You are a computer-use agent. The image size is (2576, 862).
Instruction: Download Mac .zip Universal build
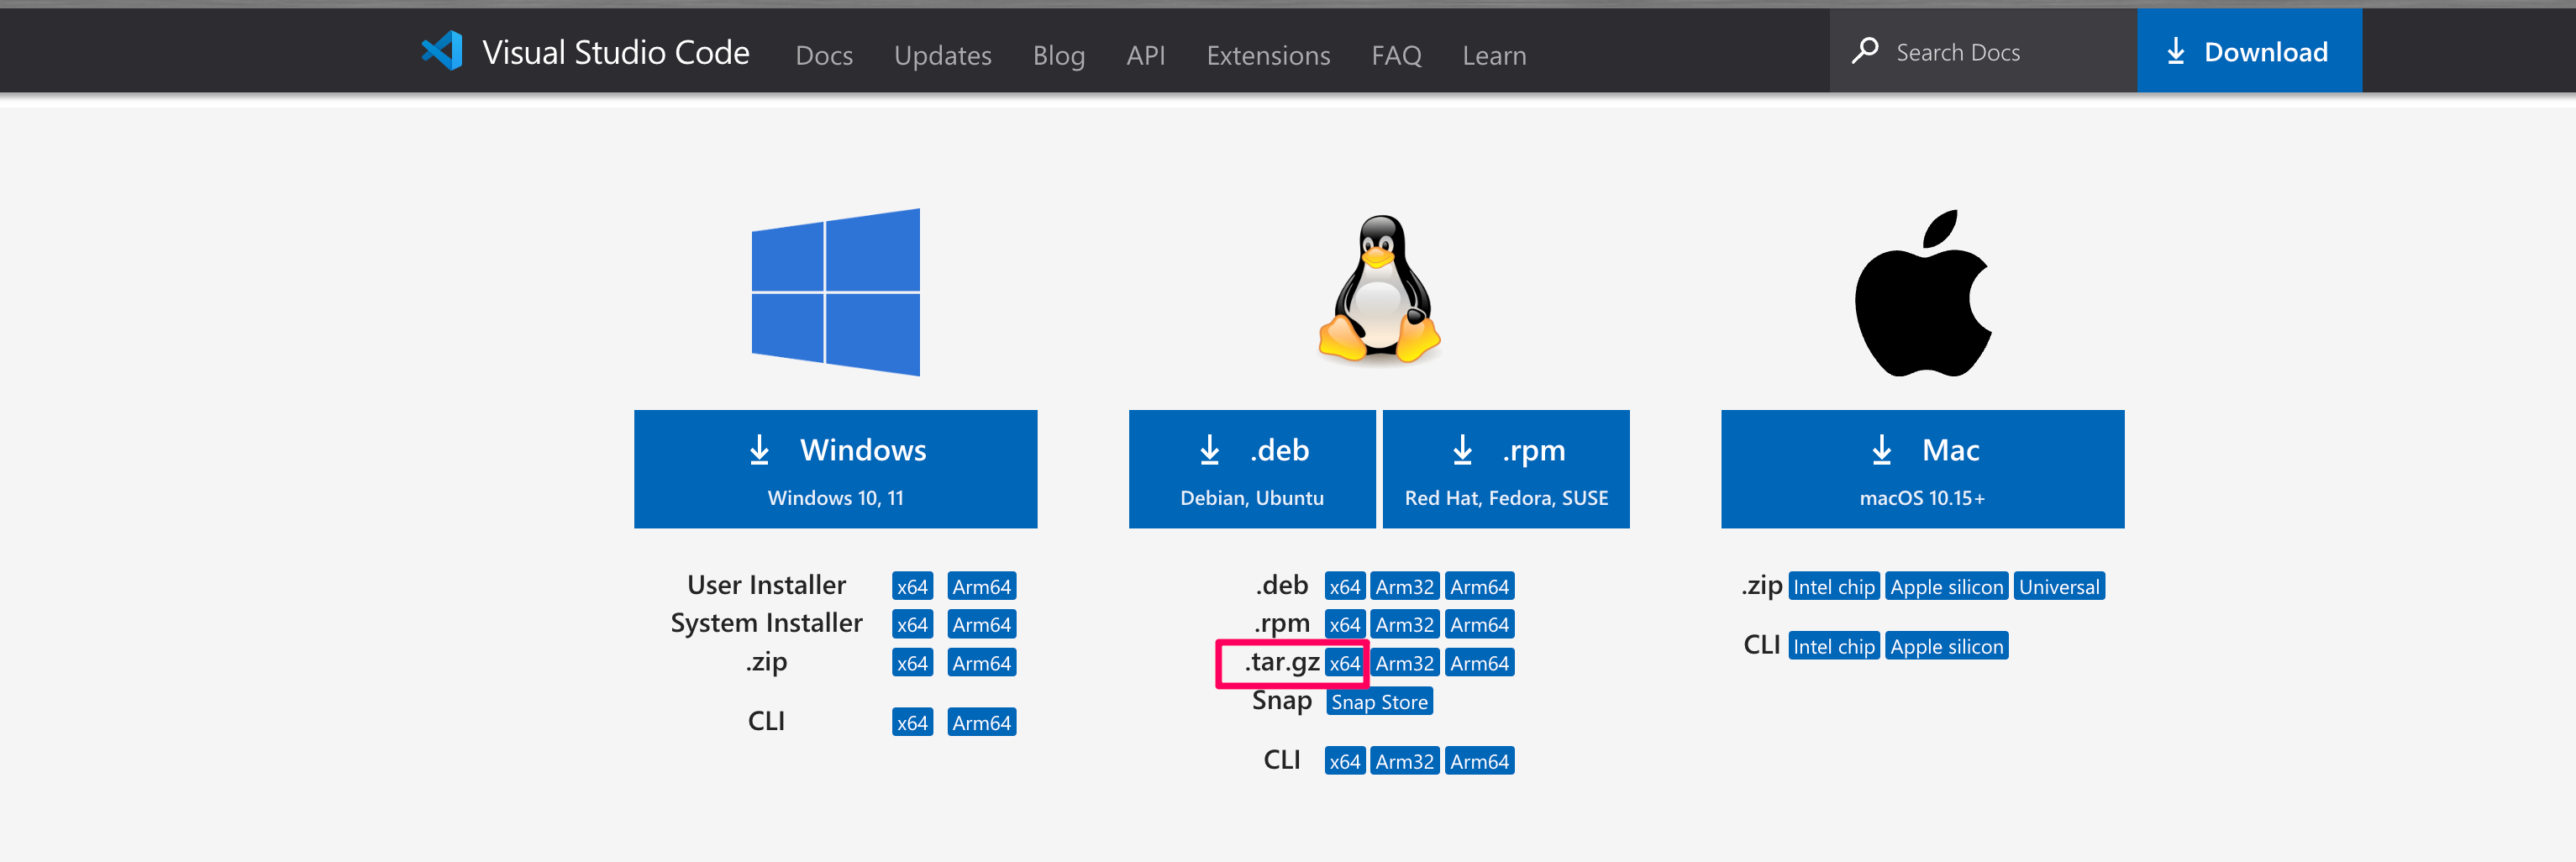click(x=2059, y=586)
